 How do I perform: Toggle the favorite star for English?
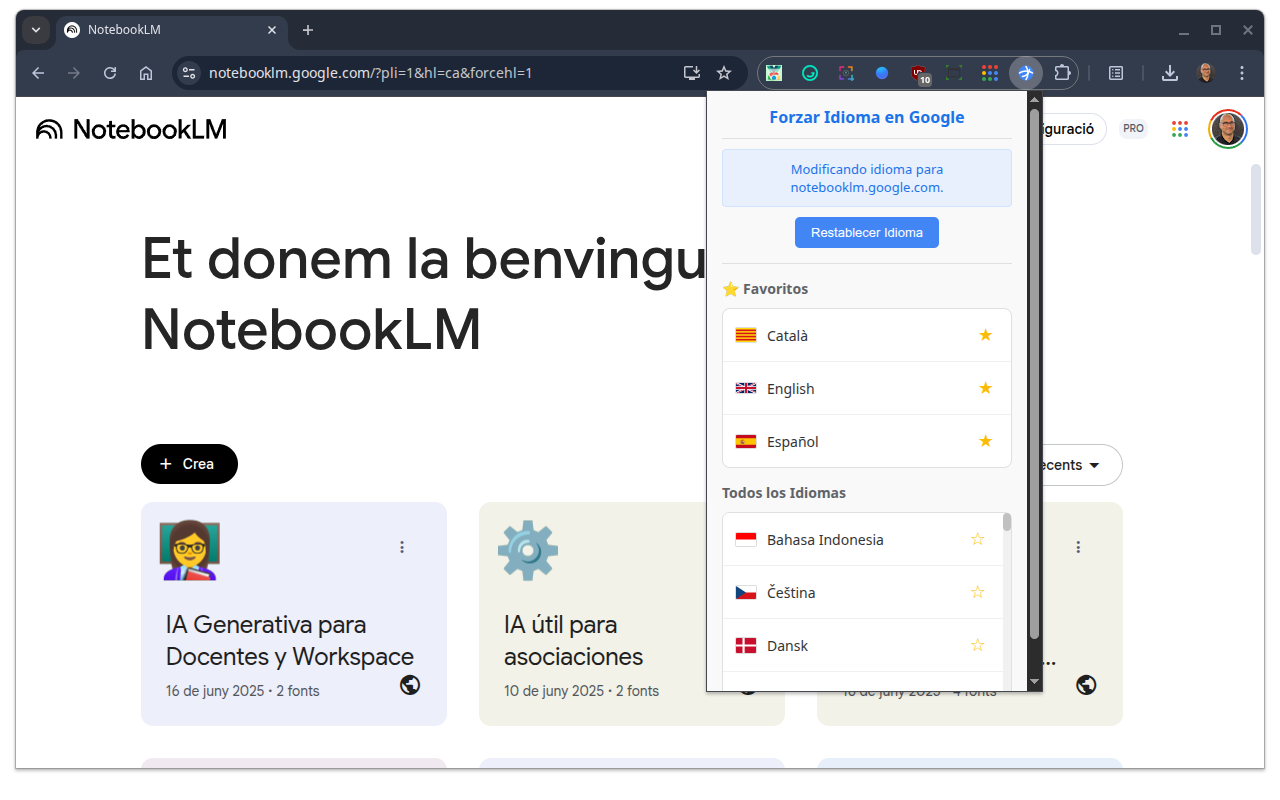pos(985,388)
